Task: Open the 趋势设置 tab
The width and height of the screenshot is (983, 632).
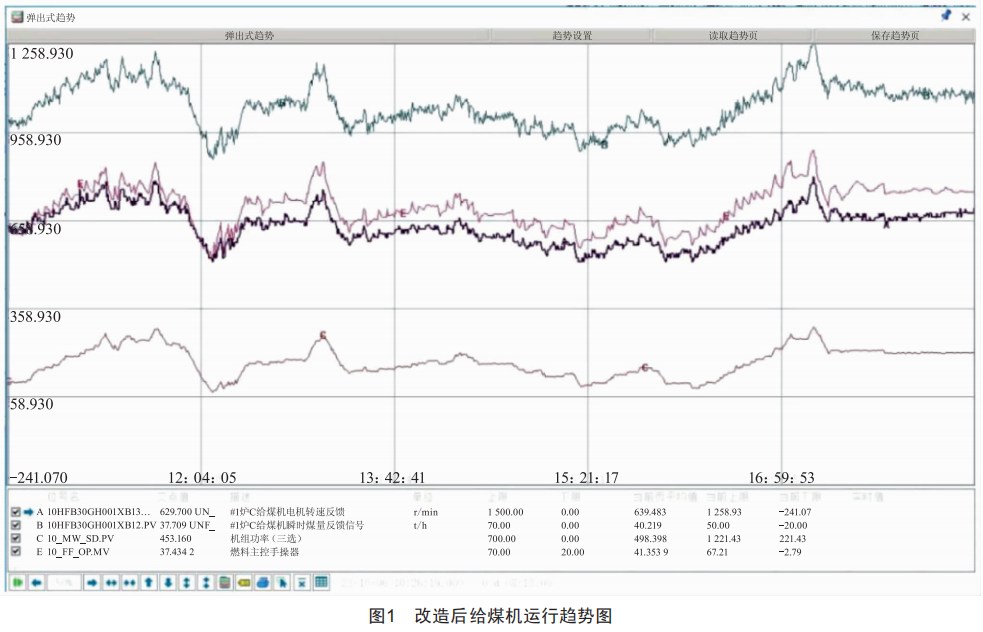Action: click(x=571, y=35)
